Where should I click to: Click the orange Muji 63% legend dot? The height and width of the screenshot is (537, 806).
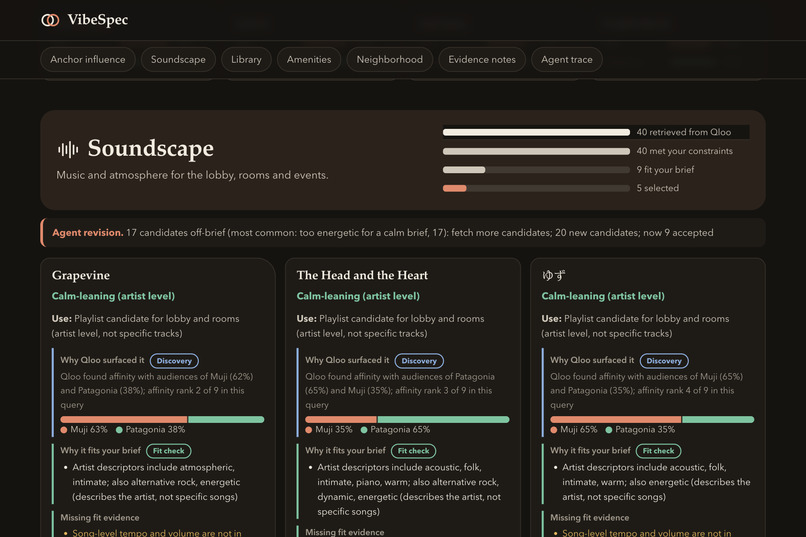tap(64, 430)
